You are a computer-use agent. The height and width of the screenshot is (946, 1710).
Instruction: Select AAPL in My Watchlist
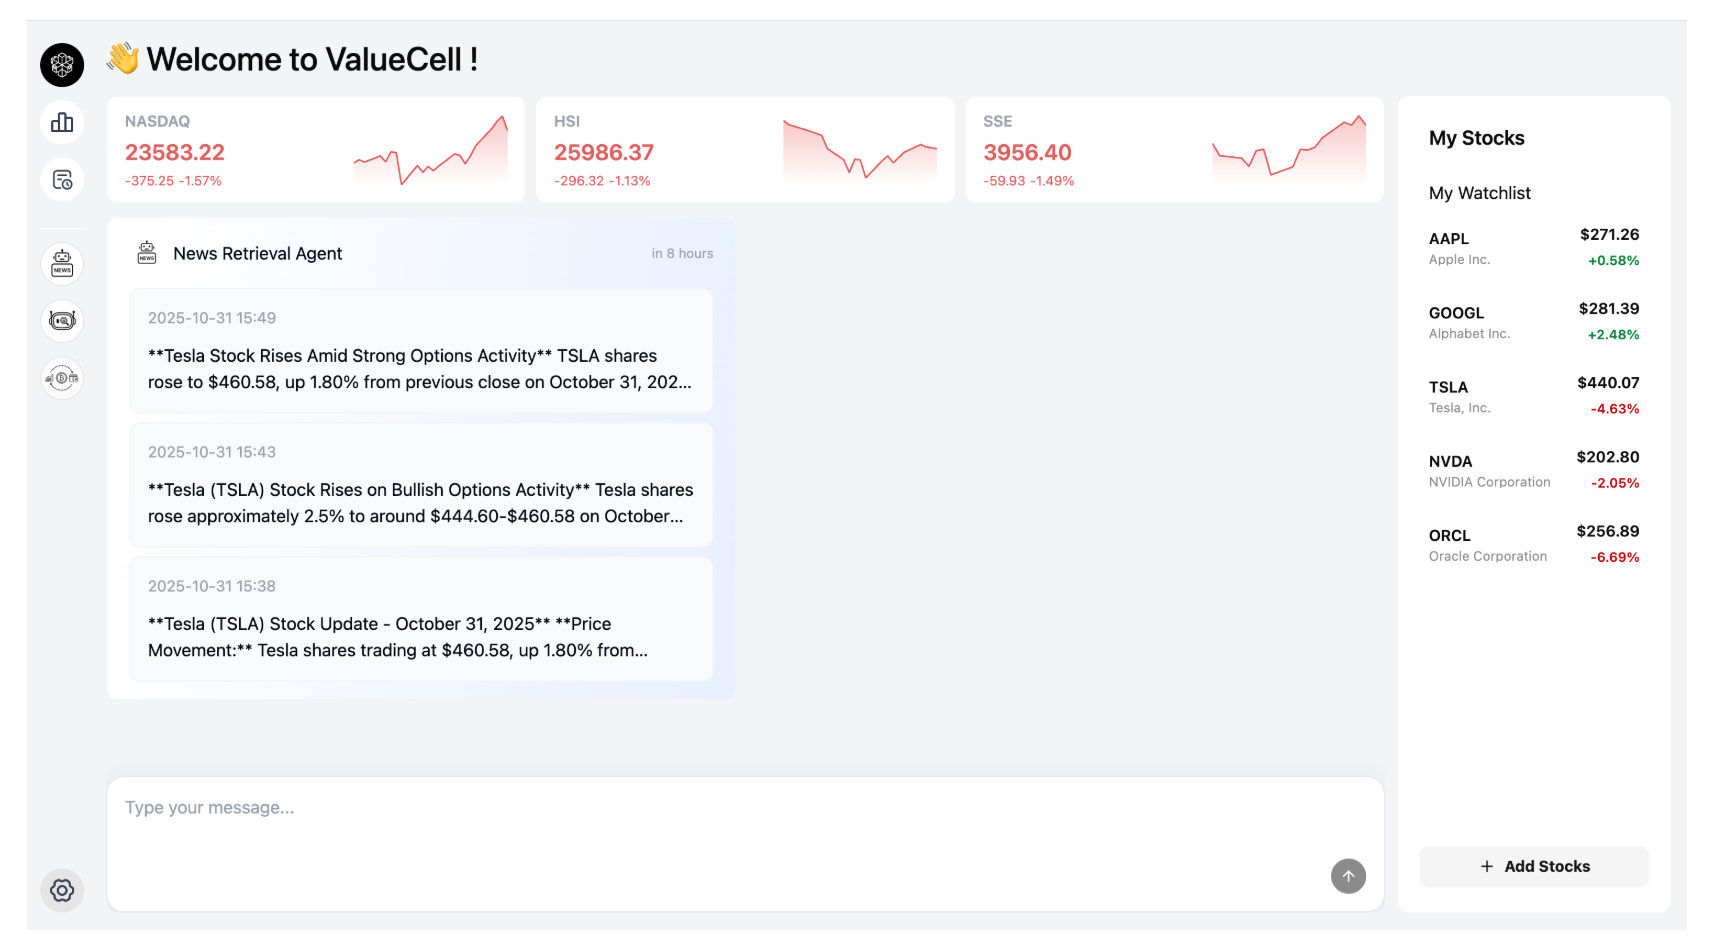click(1533, 248)
